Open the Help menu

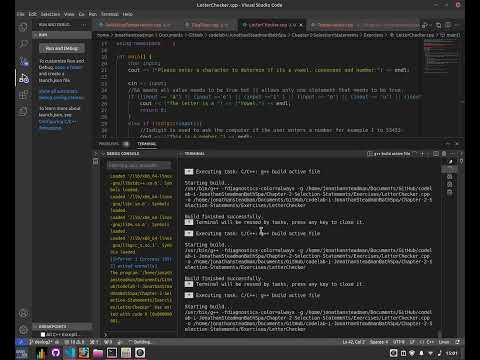(x=127, y=14)
